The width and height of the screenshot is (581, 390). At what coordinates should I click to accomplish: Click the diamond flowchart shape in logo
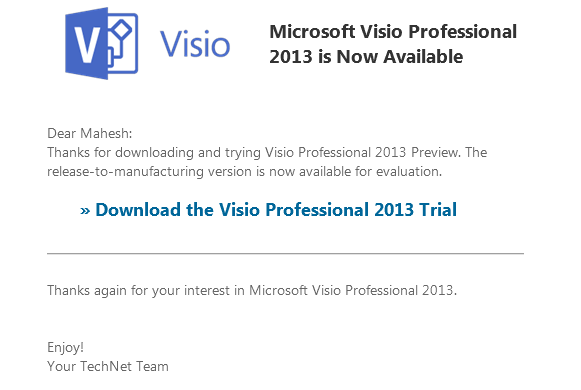tap(122, 30)
